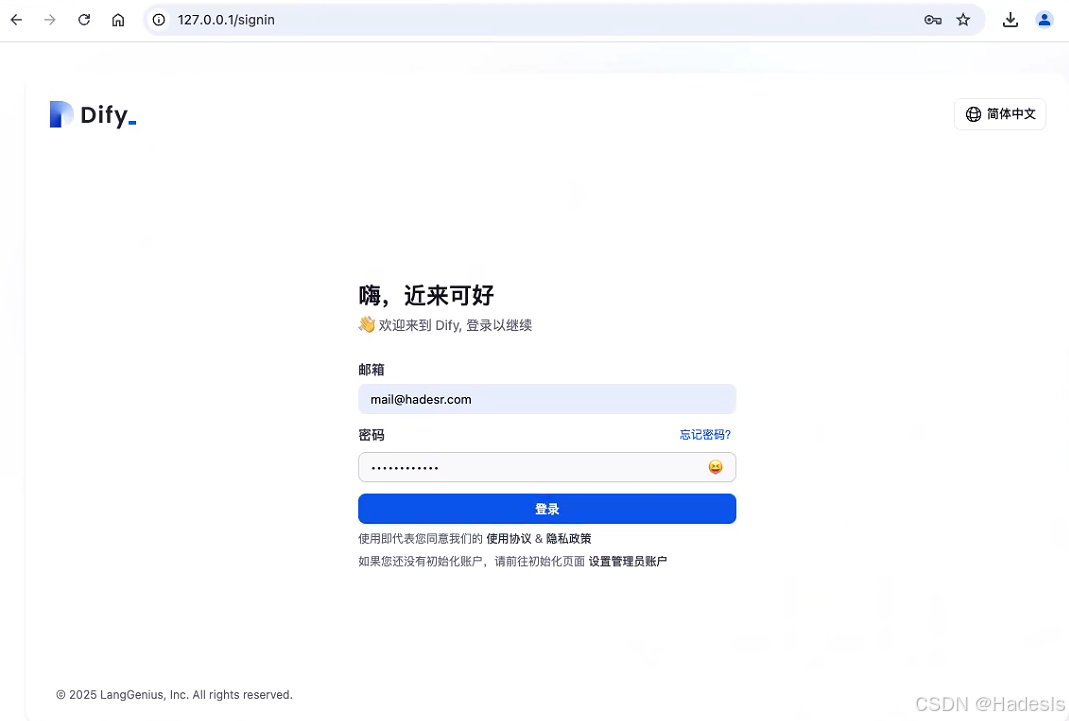1069x721 pixels.
Task: Open the 使用协议 link
Action: point(509,538)
